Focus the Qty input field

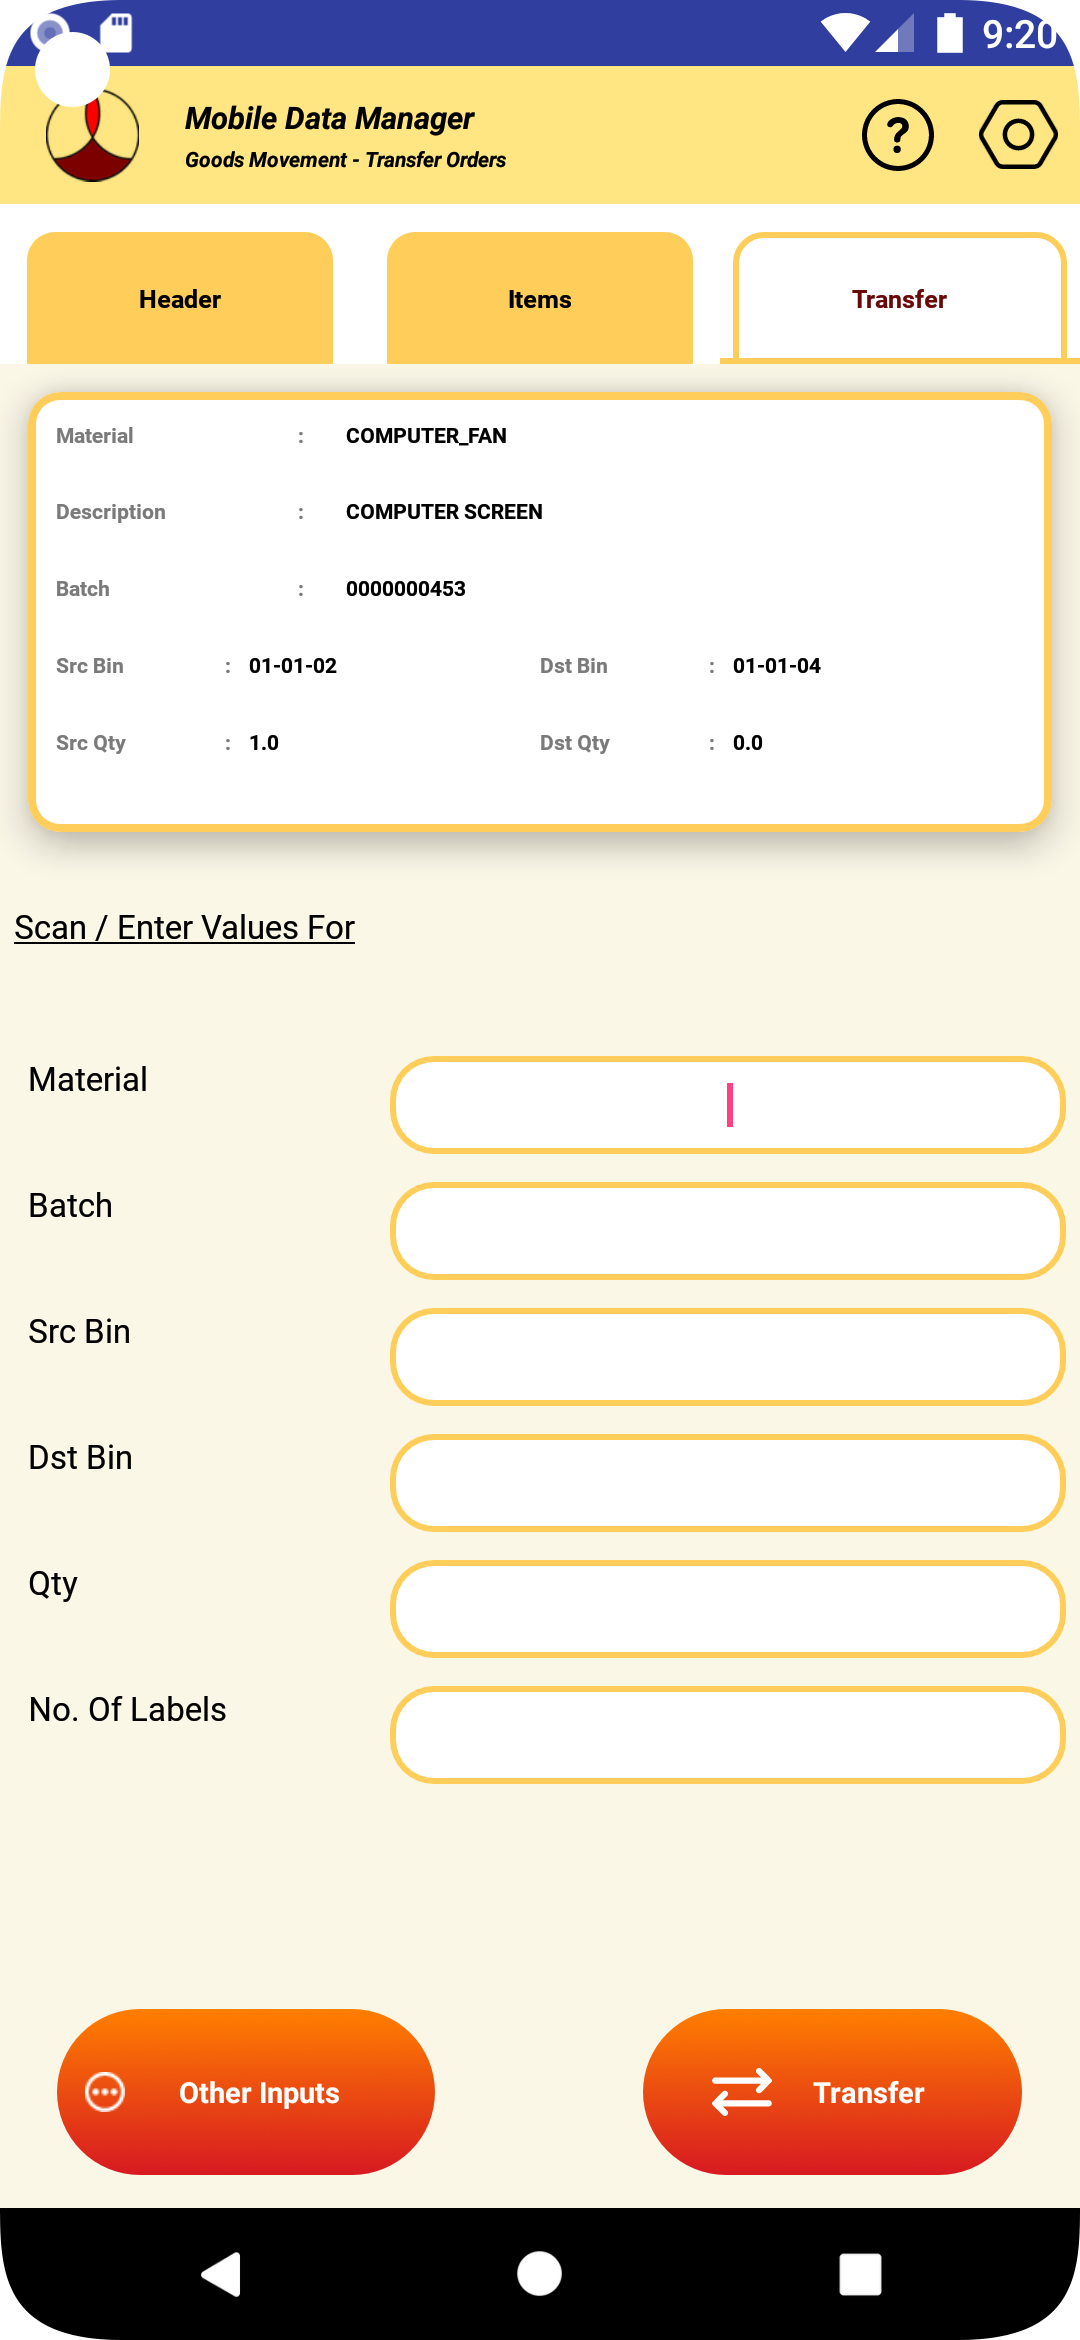pos(727,1609)
